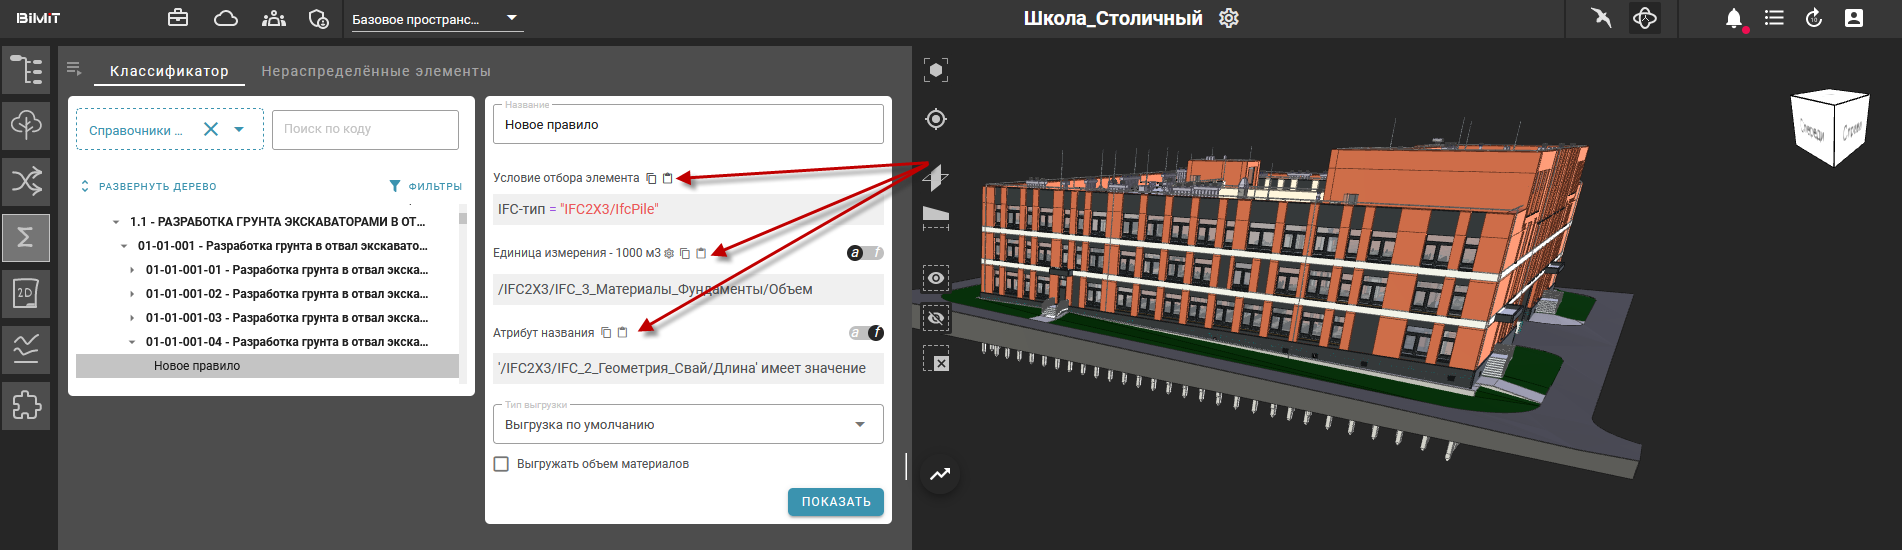Image resolution: width=1902 pixels, height=550 pixels.
Task: Open the Базовое пространство dropdown
Action: pos(433,19)
